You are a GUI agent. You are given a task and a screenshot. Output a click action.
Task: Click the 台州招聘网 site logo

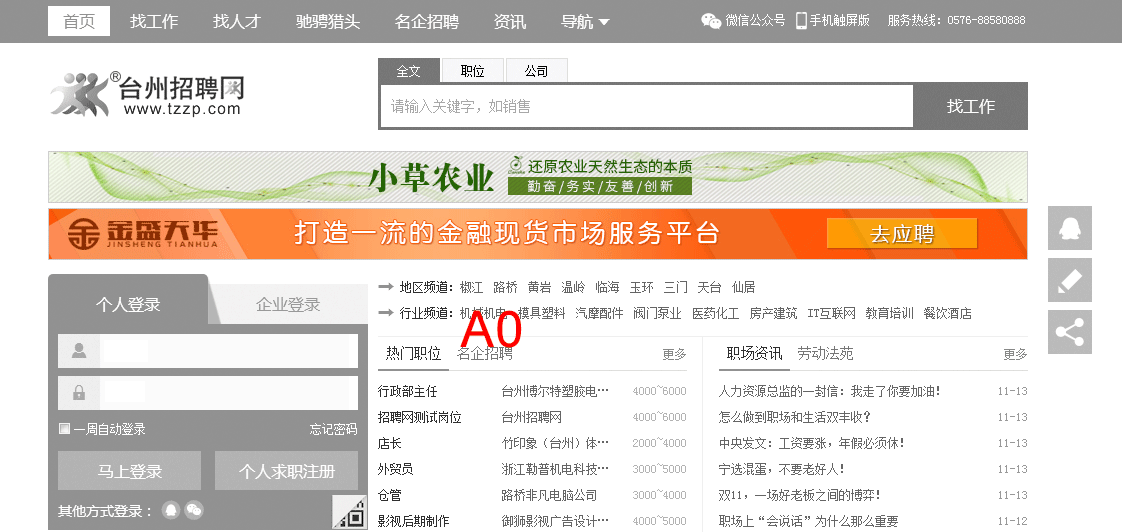(x=147, y=95)
